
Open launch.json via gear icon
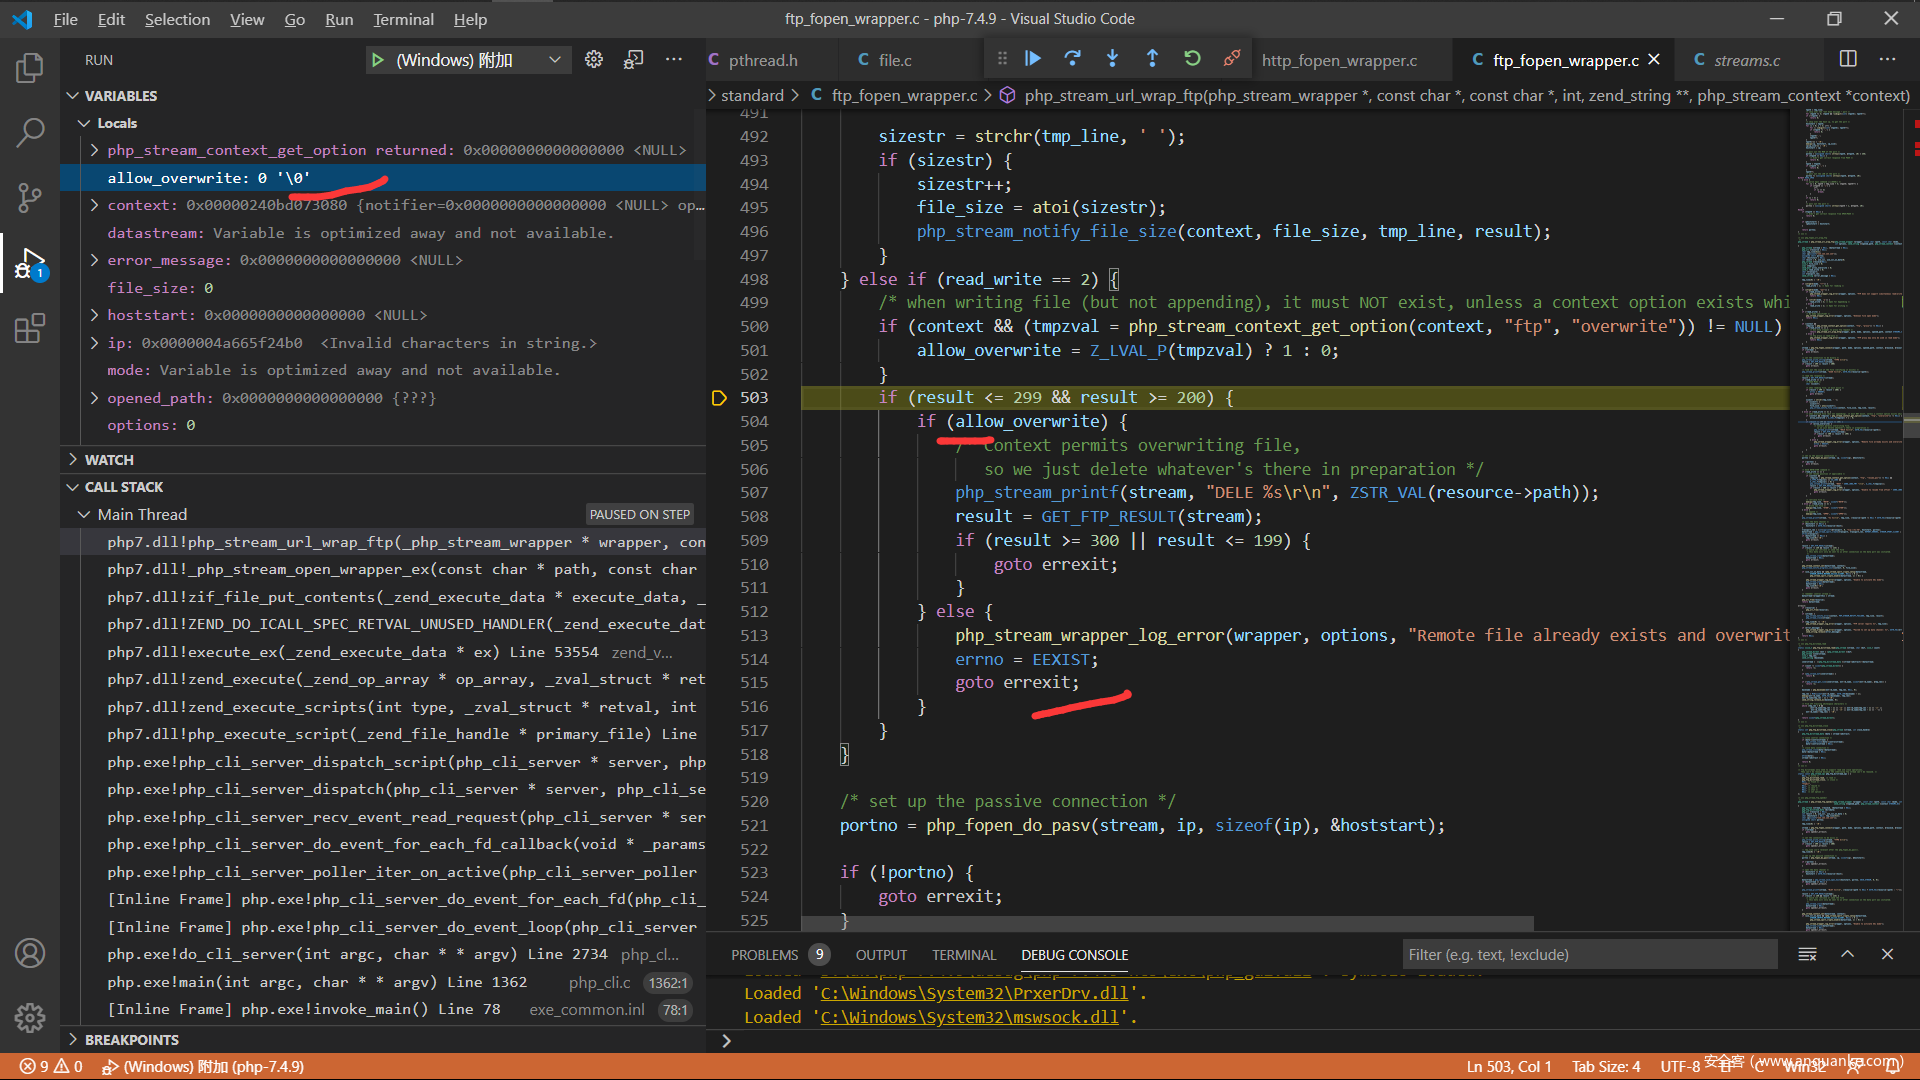point(594,60)
